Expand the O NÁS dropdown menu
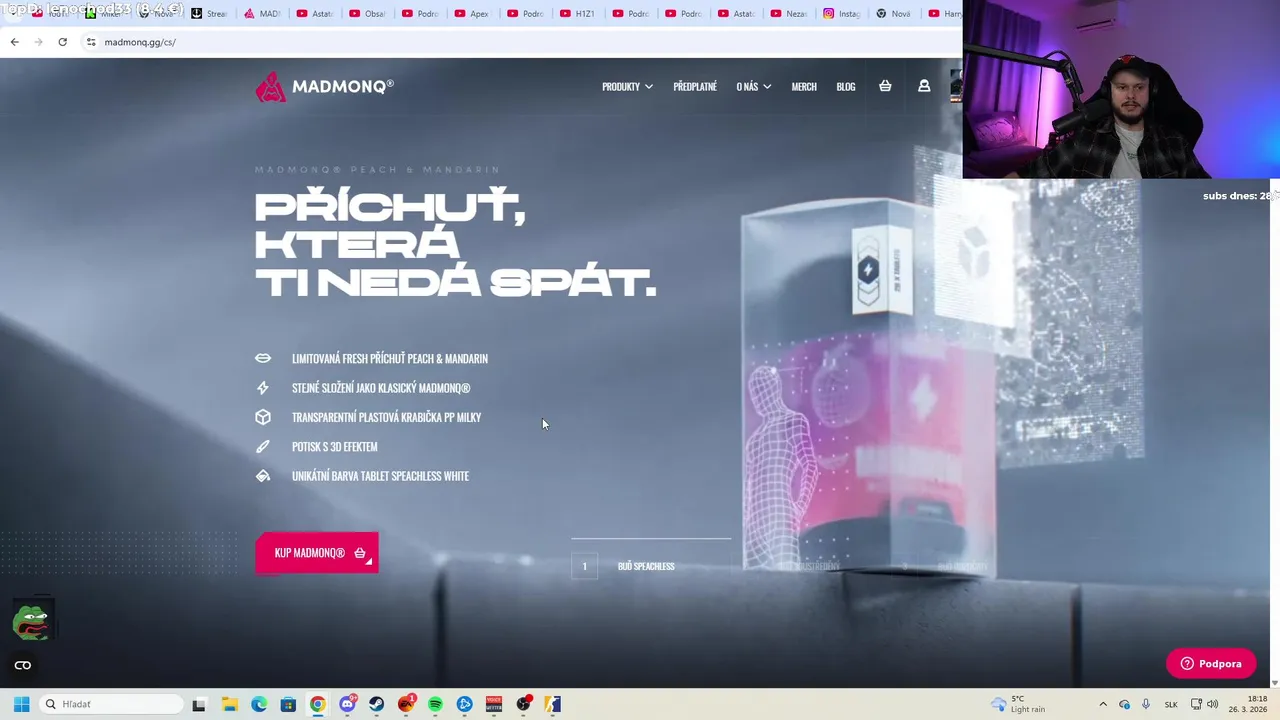This screenshot has height=720, width=1280. click(x=753, y=87)
